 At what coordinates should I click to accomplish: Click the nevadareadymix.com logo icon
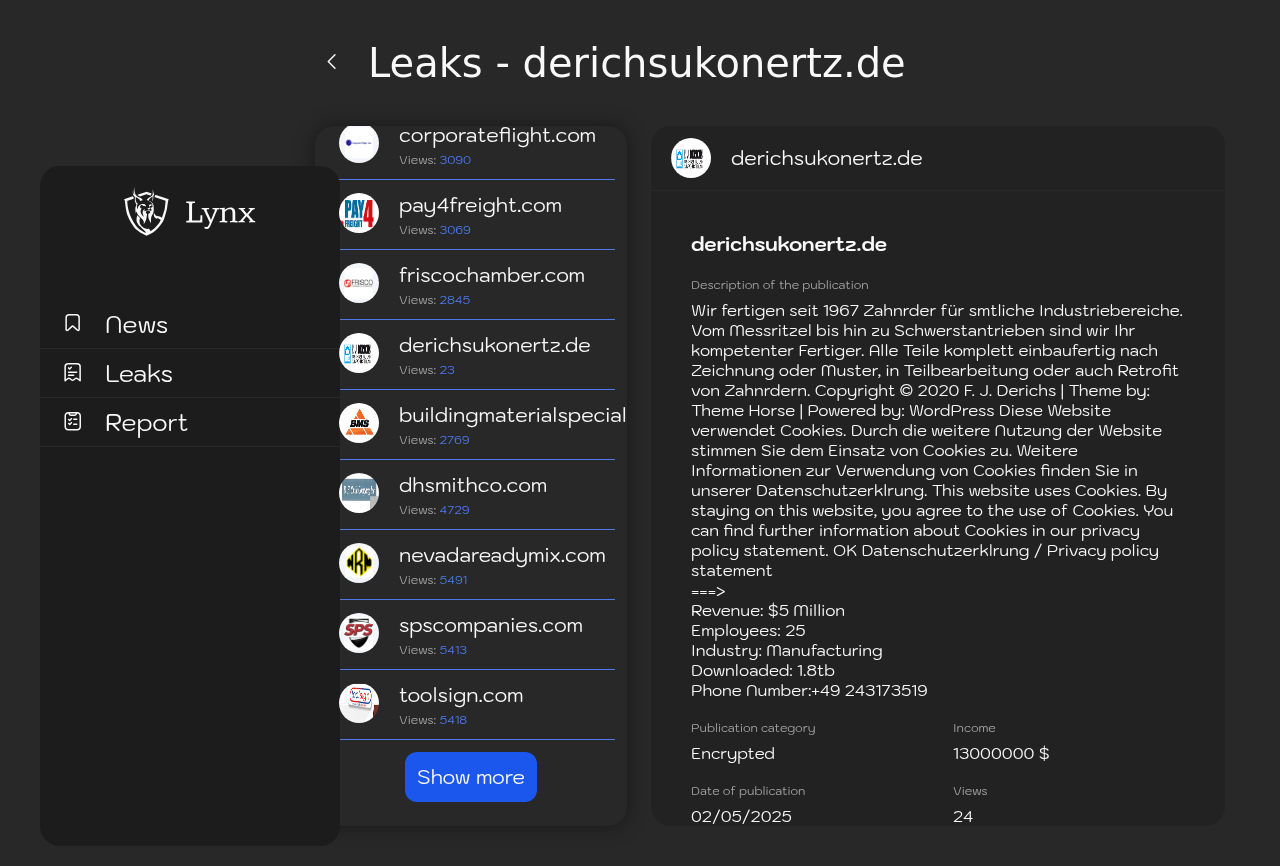click(359, 563)
